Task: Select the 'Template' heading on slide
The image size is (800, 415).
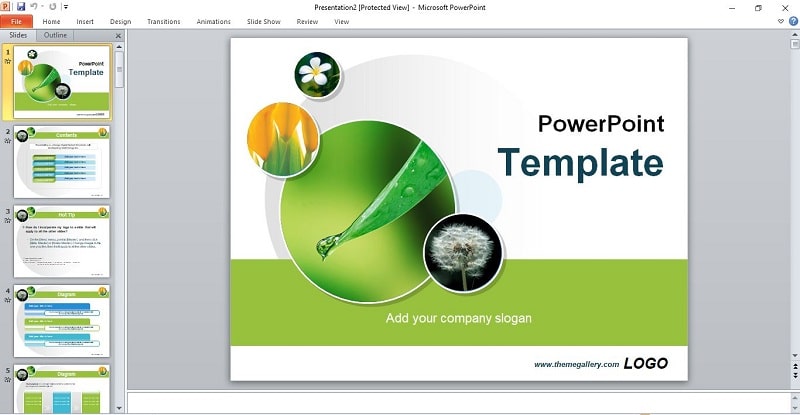Action: click(581, 163)
